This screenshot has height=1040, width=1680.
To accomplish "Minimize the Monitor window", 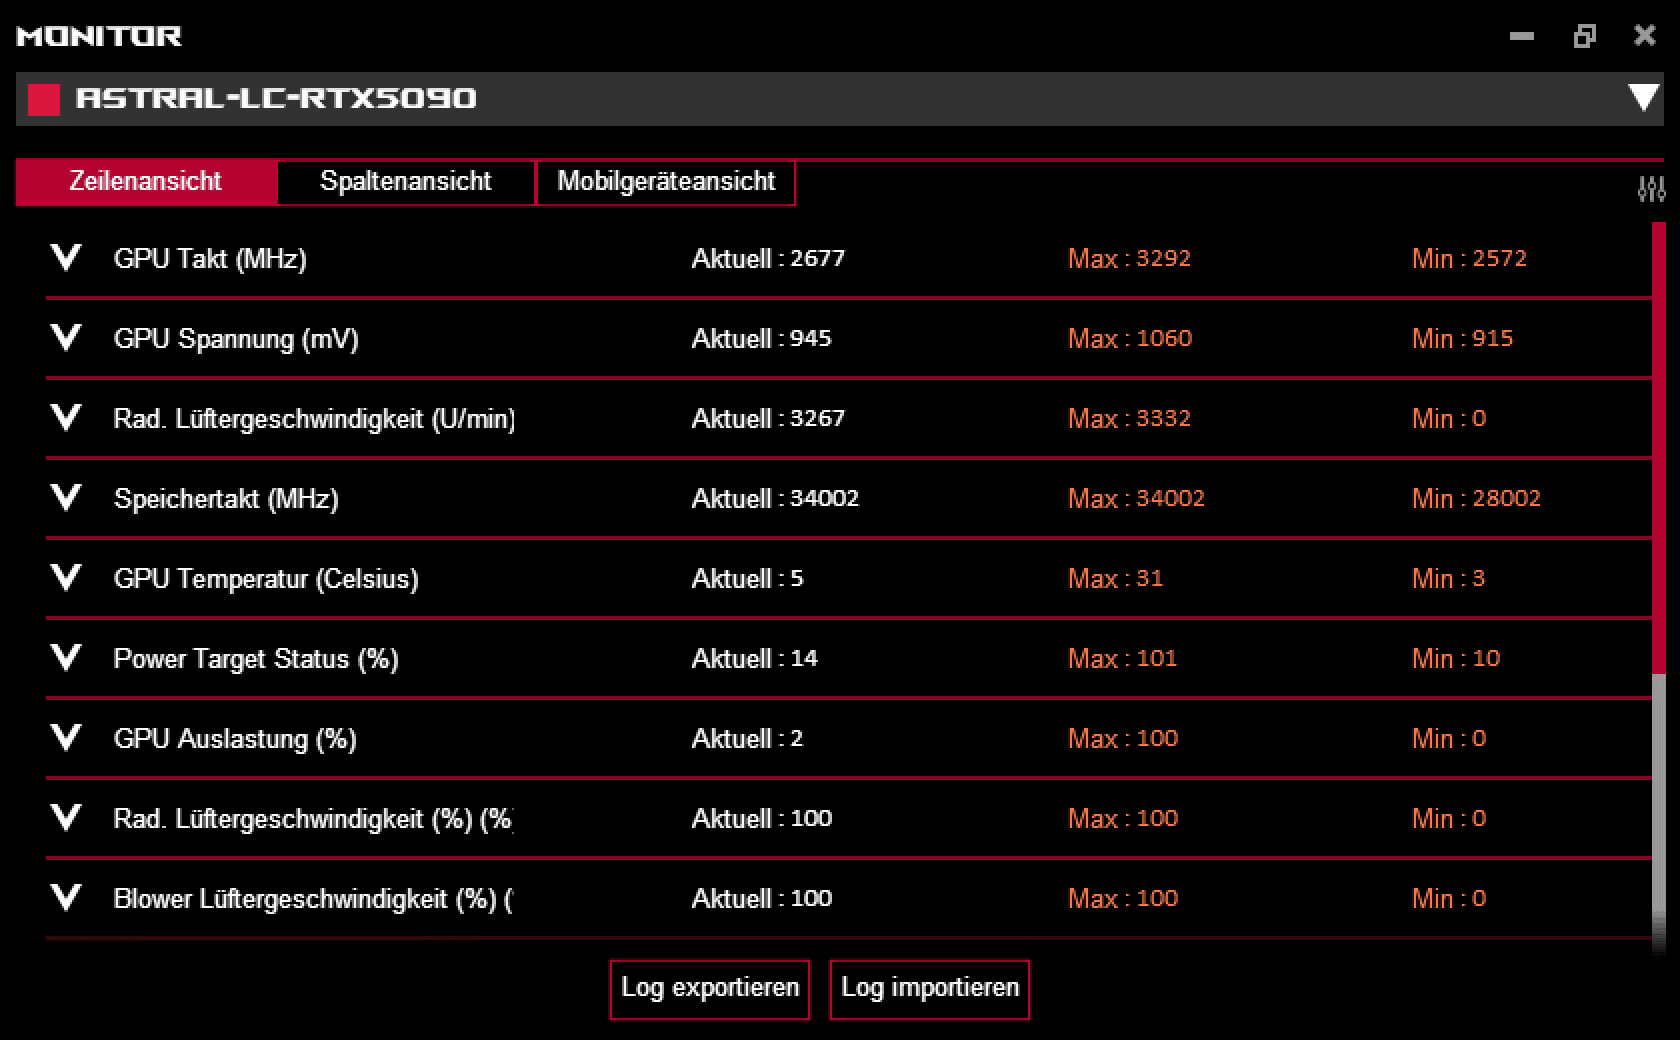I will [1522, 37].
